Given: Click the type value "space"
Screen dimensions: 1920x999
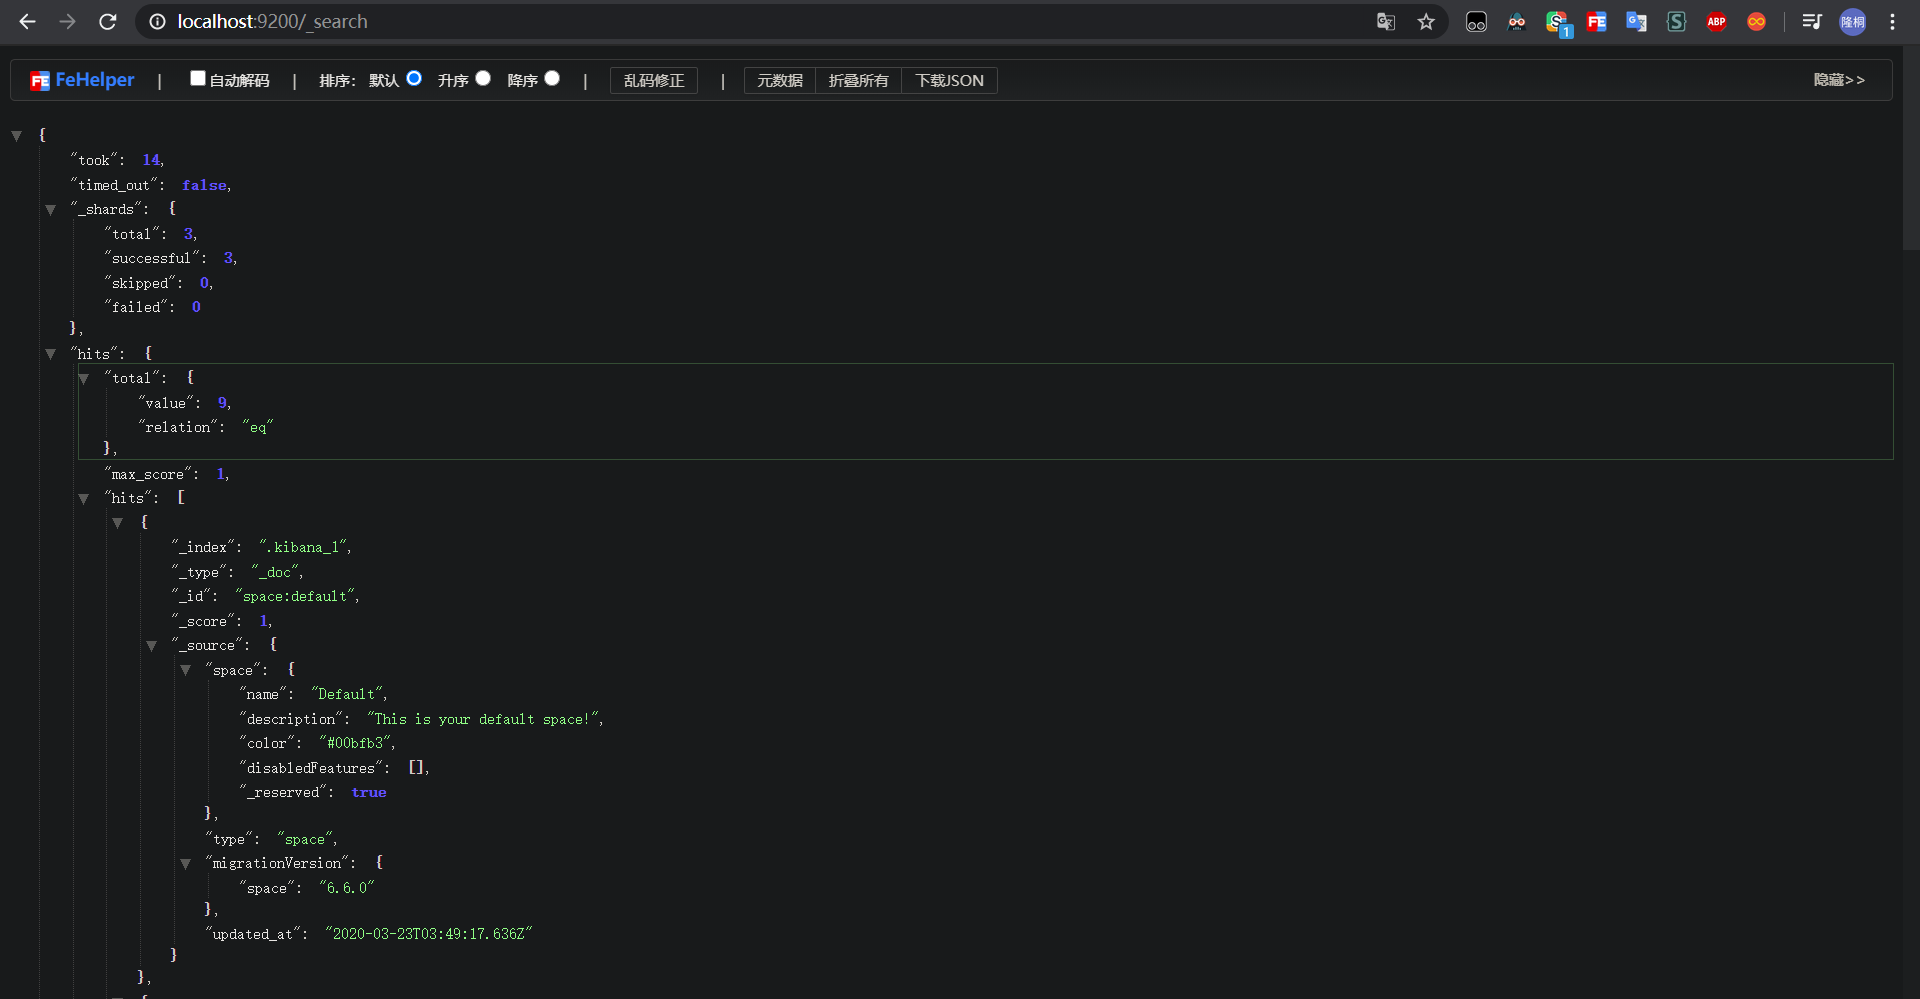Looking at the screenshot, I should point(305,839).
